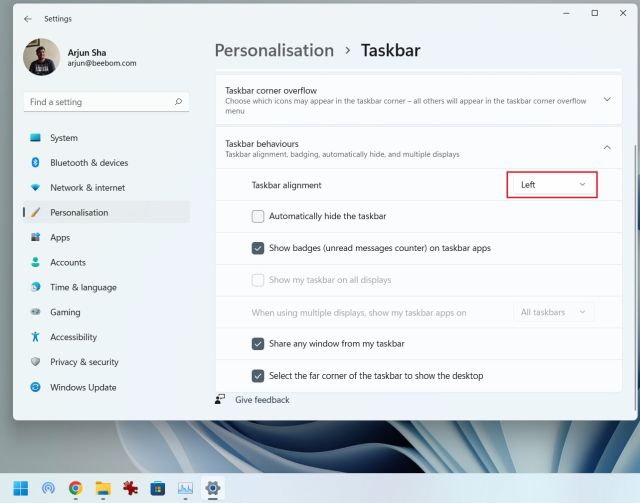Go to Network & internet section

point(87,188)
